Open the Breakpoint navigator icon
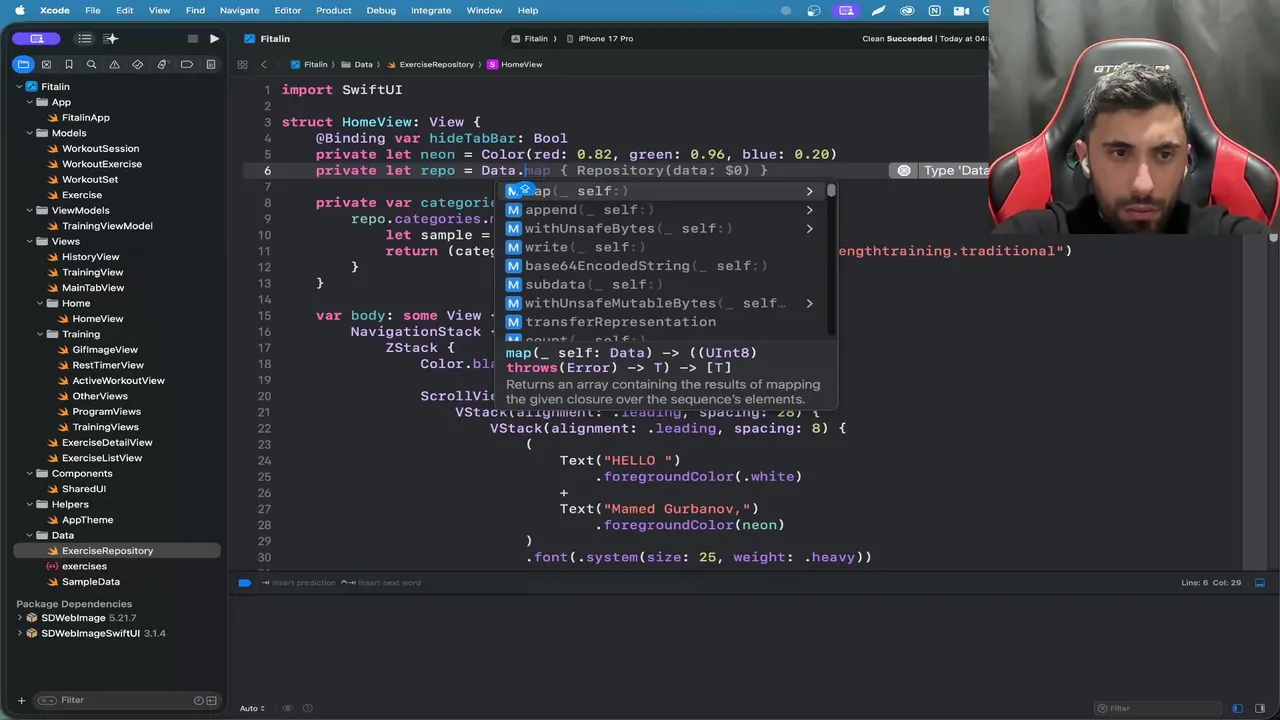Image resolution: width=1280 pixels, height=720 pixels. (187, 64)
